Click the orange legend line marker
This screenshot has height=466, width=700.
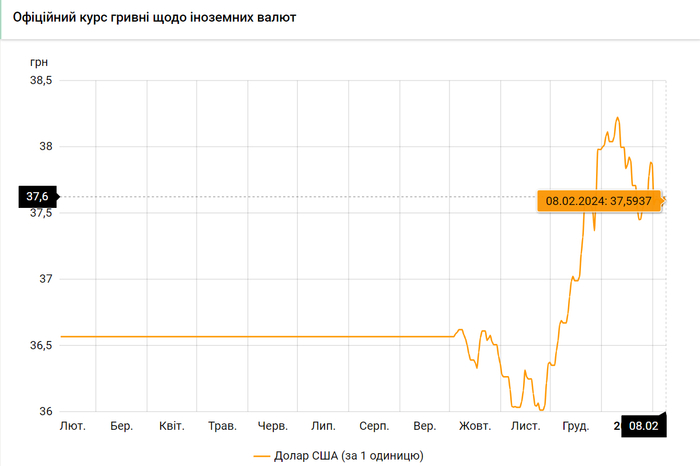coord(263,455)
